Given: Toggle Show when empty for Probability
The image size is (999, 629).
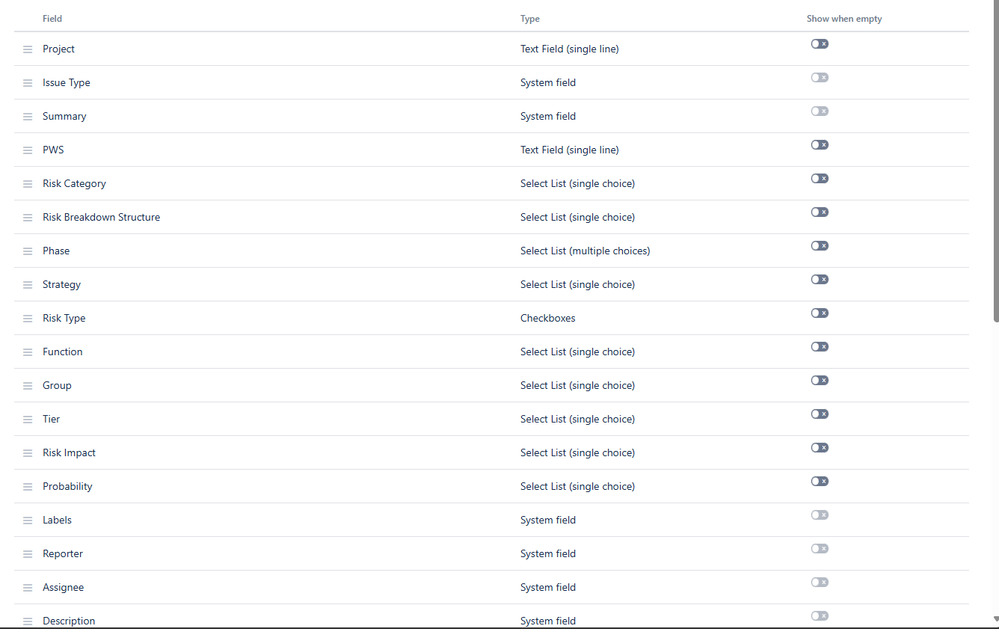Looking at the screenshot, I should coord(819,481).
